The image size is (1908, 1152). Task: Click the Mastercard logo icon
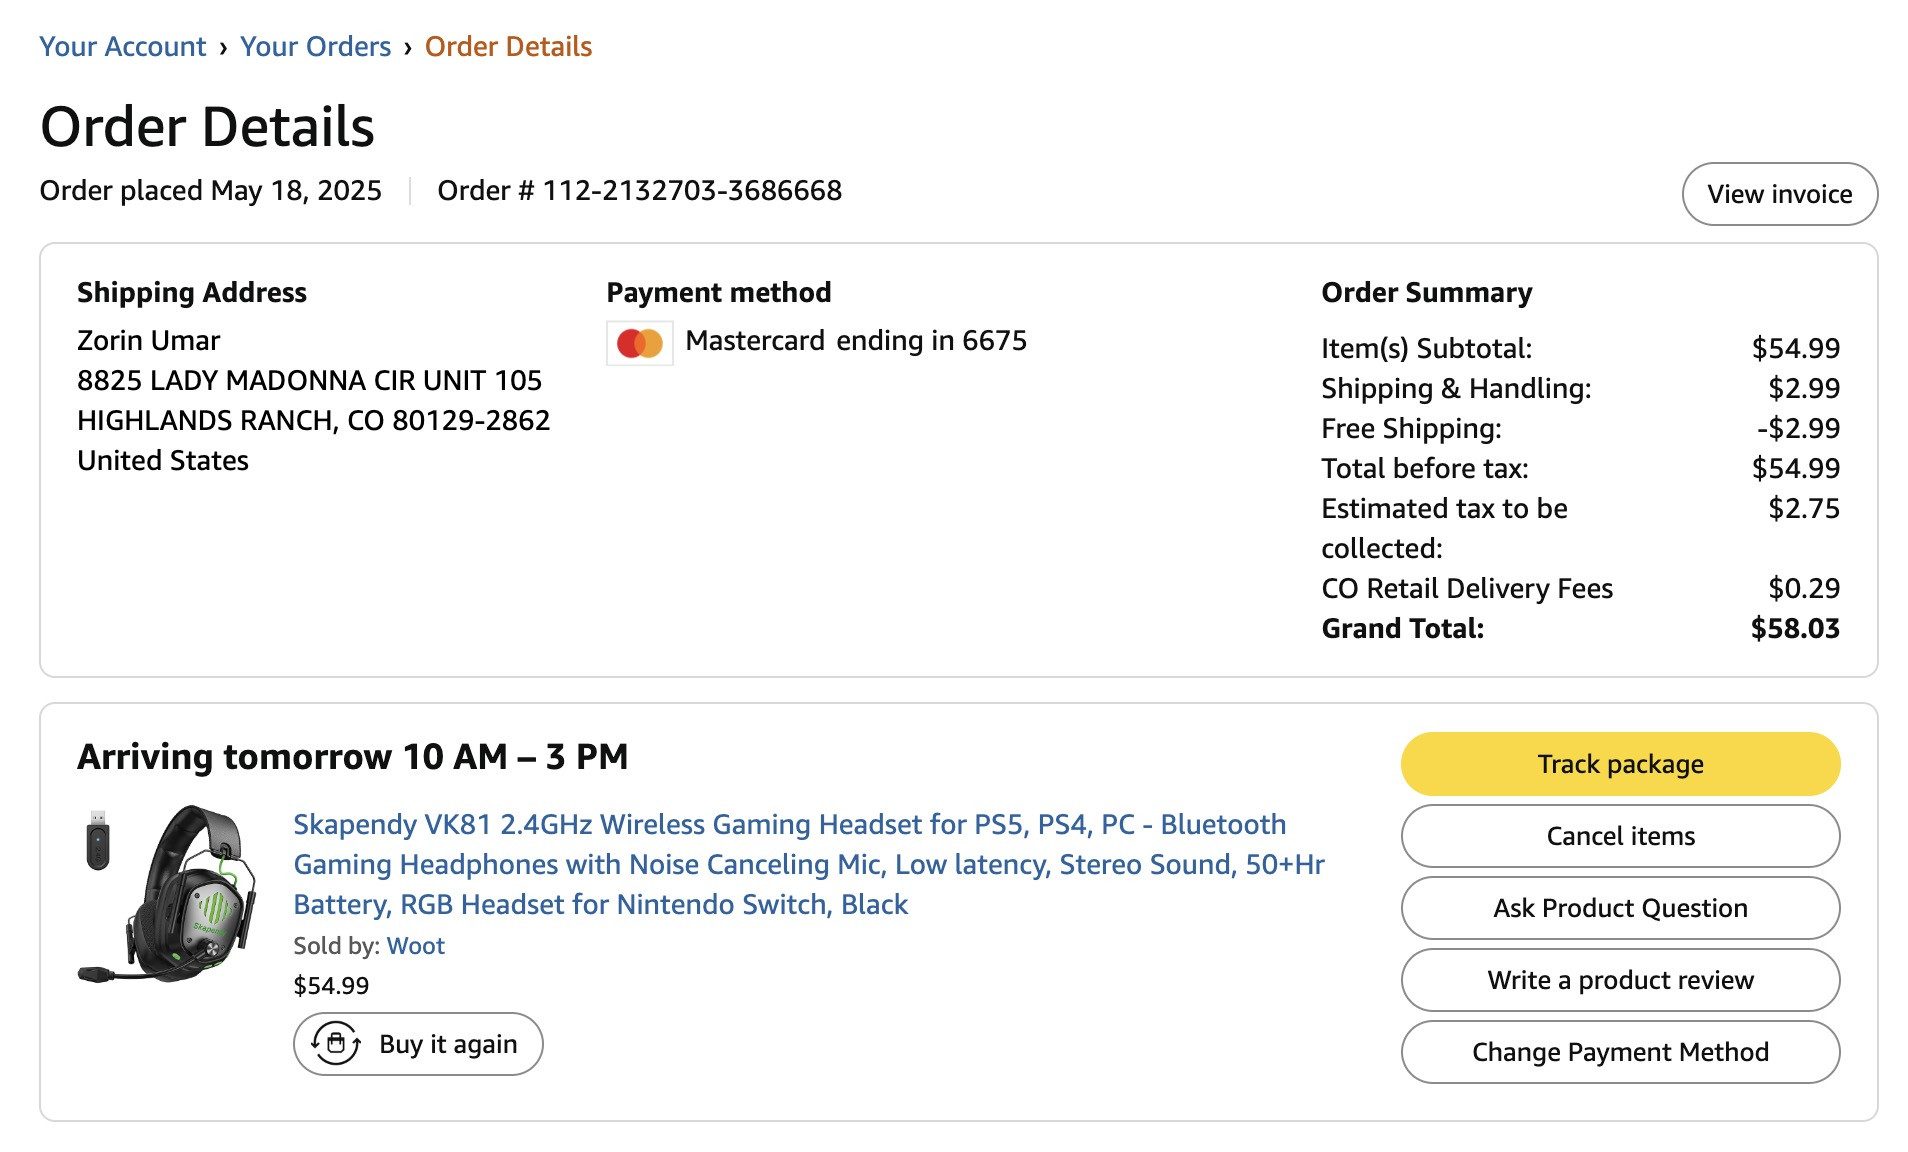tap(640, 343)
